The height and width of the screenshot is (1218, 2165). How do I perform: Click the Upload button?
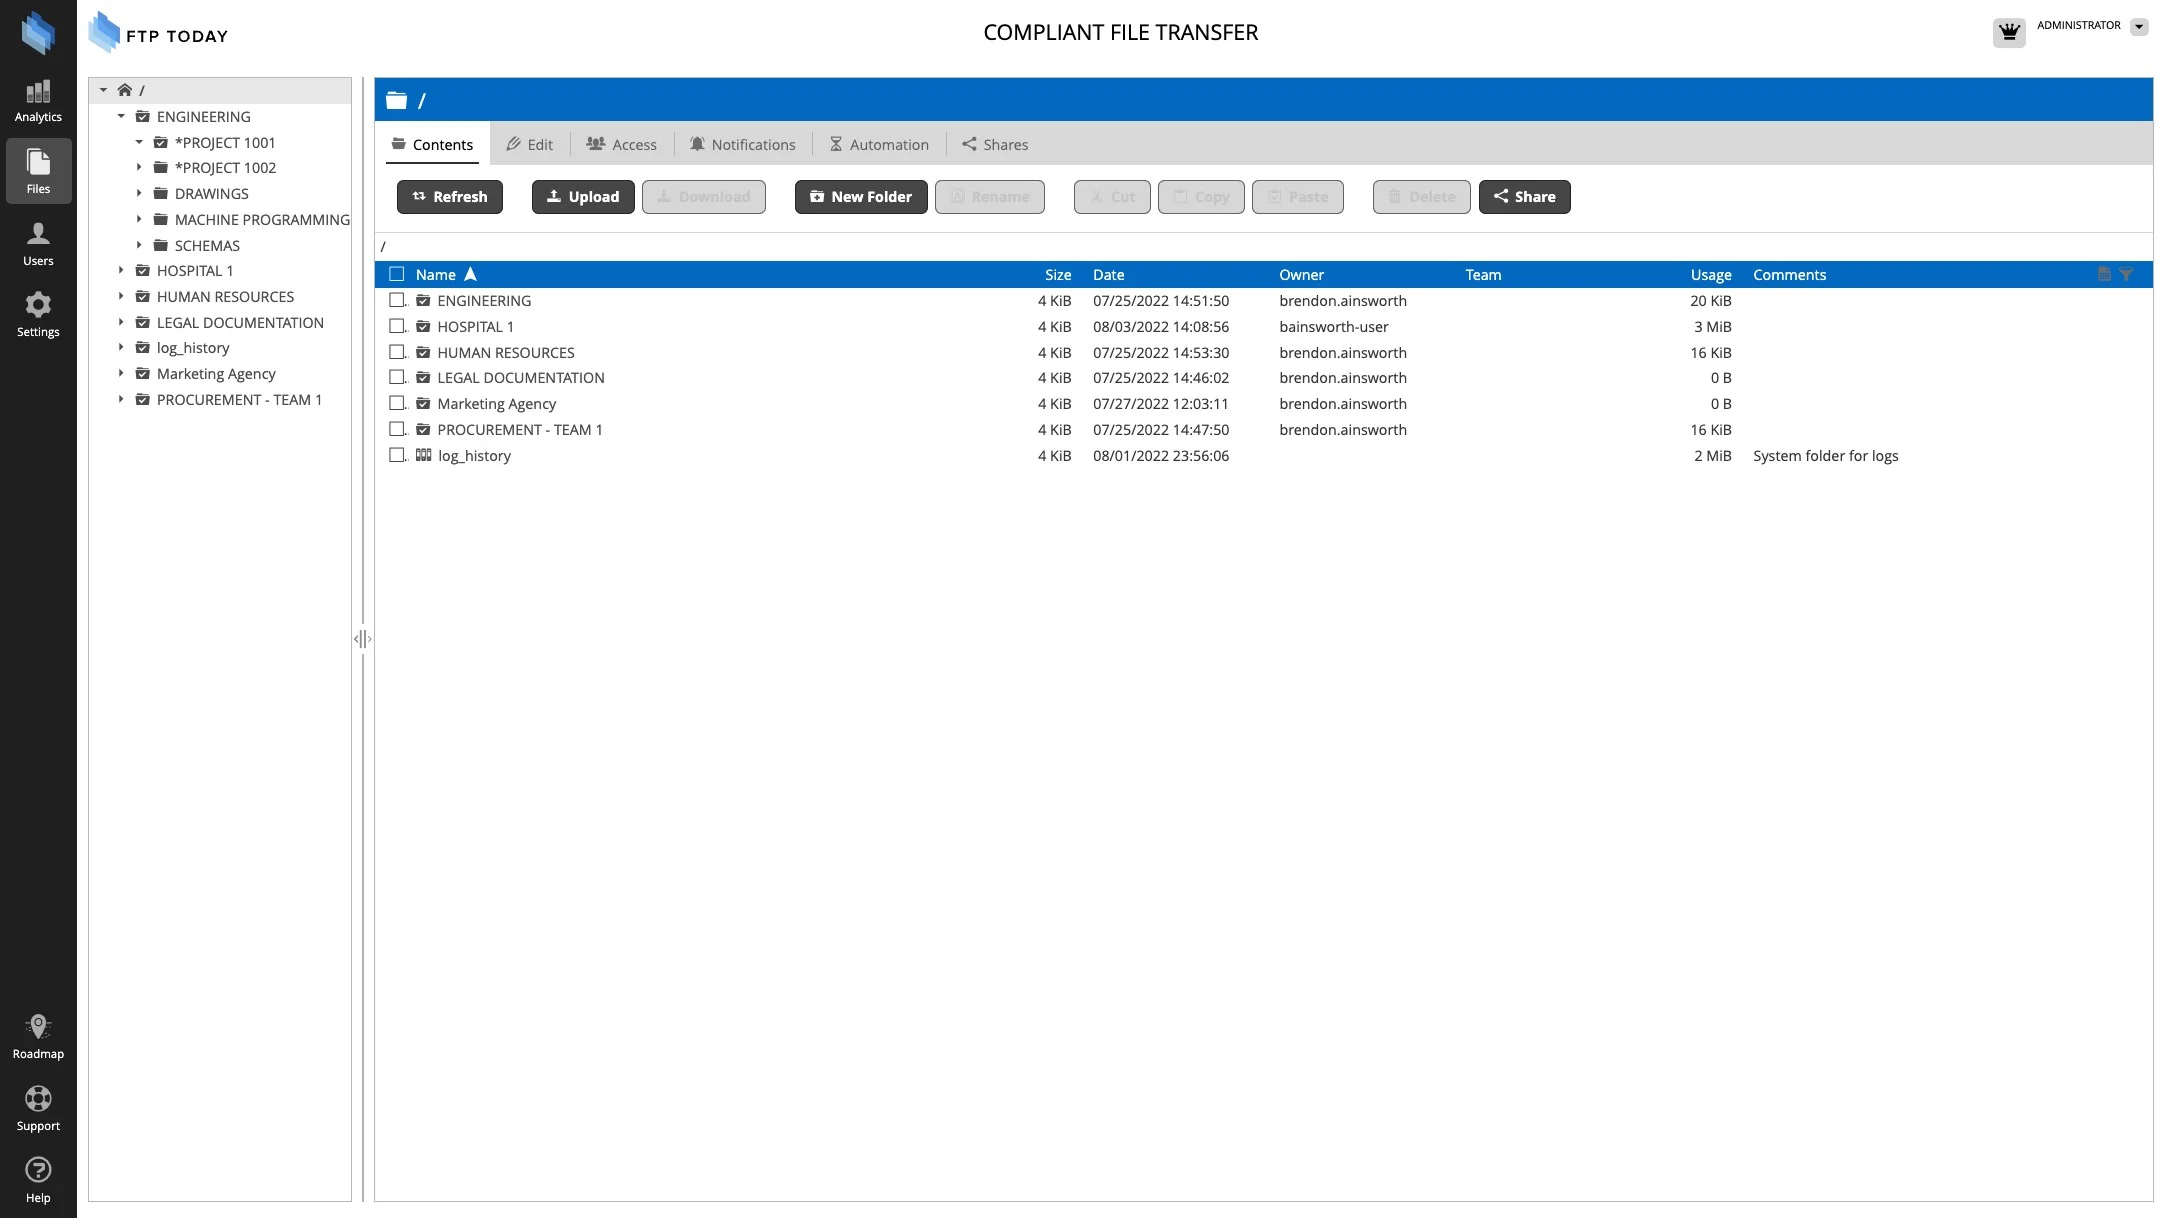click(583, 197)
